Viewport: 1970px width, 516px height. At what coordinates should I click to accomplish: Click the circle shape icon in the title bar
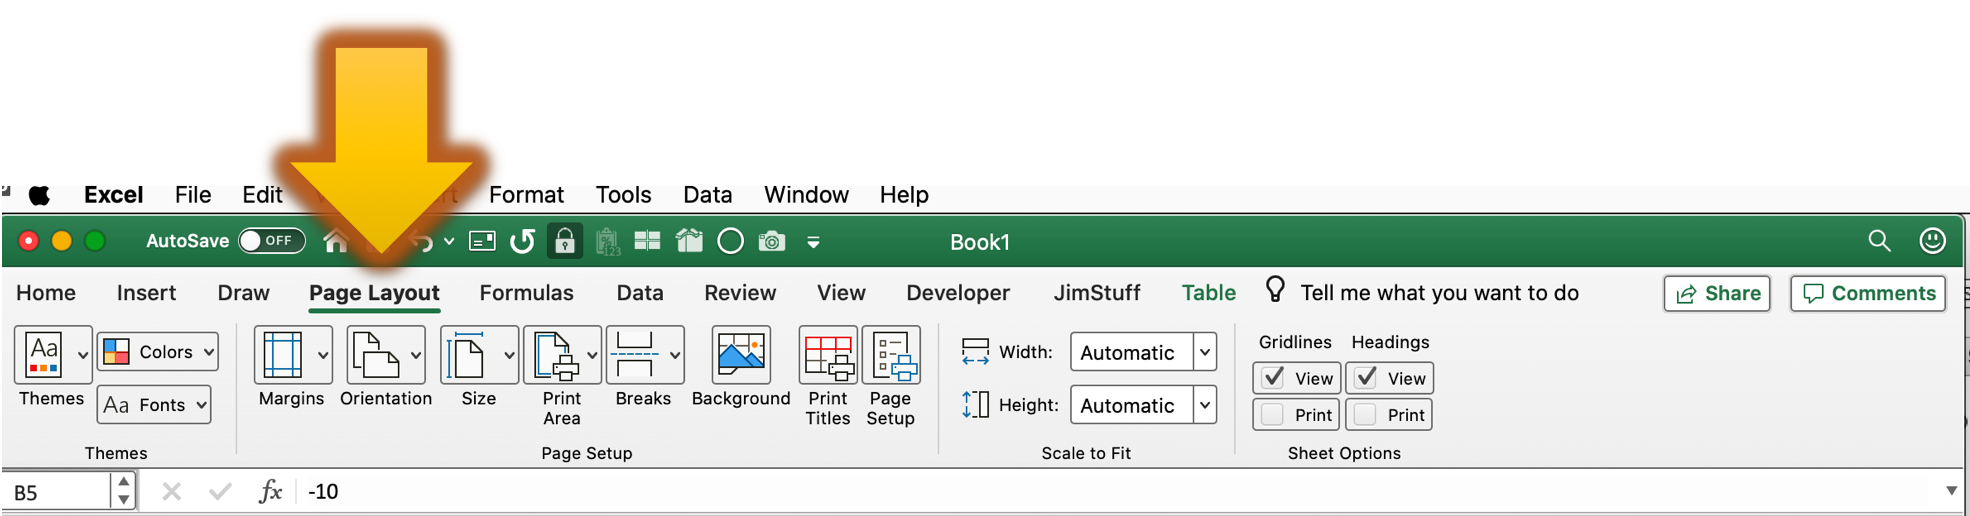point(731,241)
